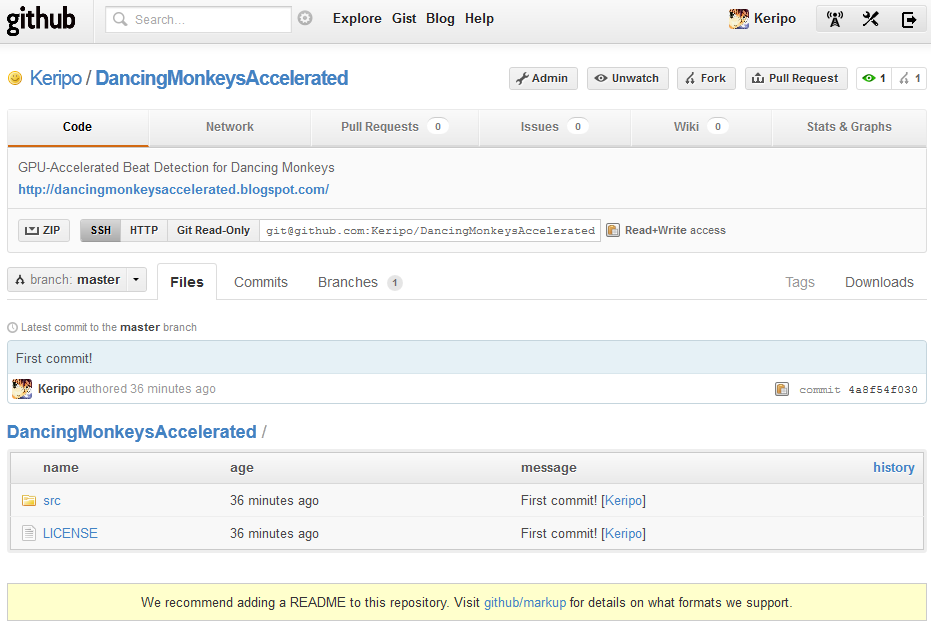Open the Keripo username in header
This screenshot has width=931, height=627.
click(774, 19)
